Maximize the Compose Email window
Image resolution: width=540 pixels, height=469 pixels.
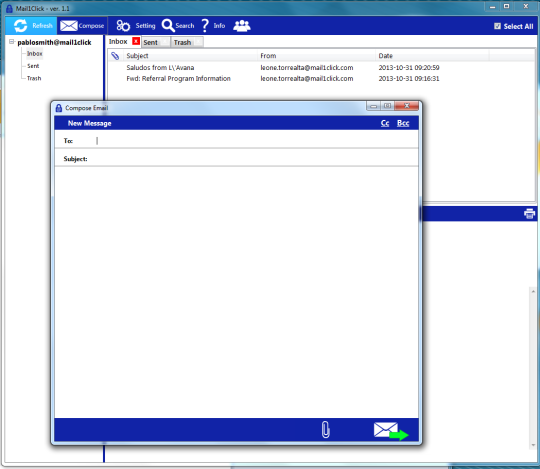[387, 106]
